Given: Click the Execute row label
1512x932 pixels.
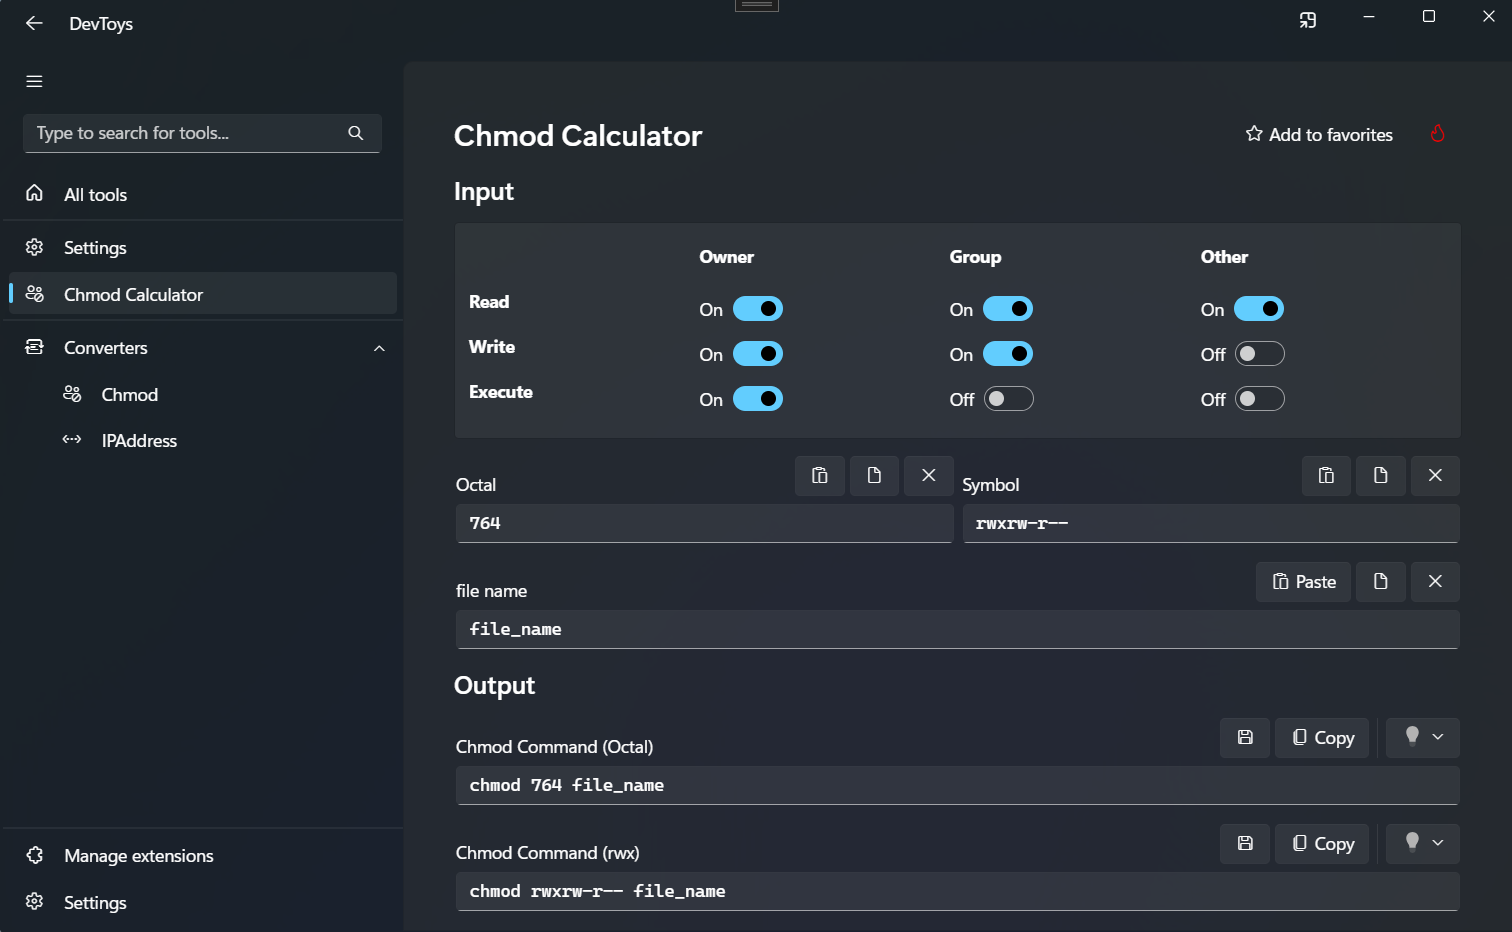Looking at the screenshot, I should coord(501,392).
